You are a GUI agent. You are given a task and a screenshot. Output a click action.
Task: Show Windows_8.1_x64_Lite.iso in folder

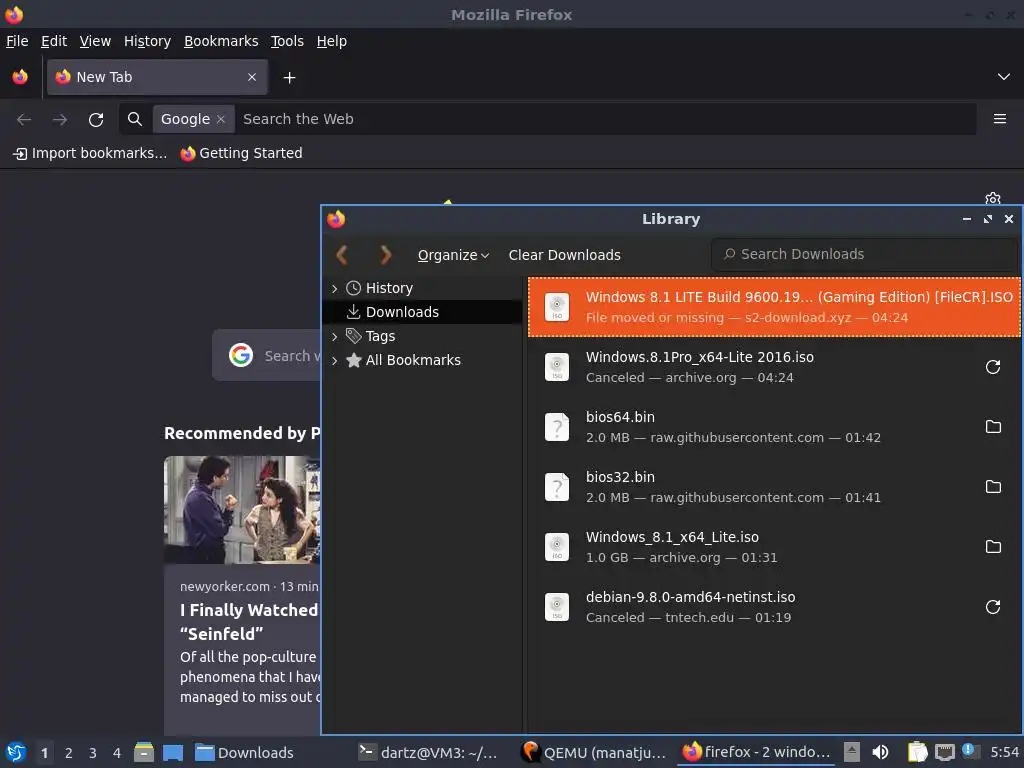pos(993,547)
